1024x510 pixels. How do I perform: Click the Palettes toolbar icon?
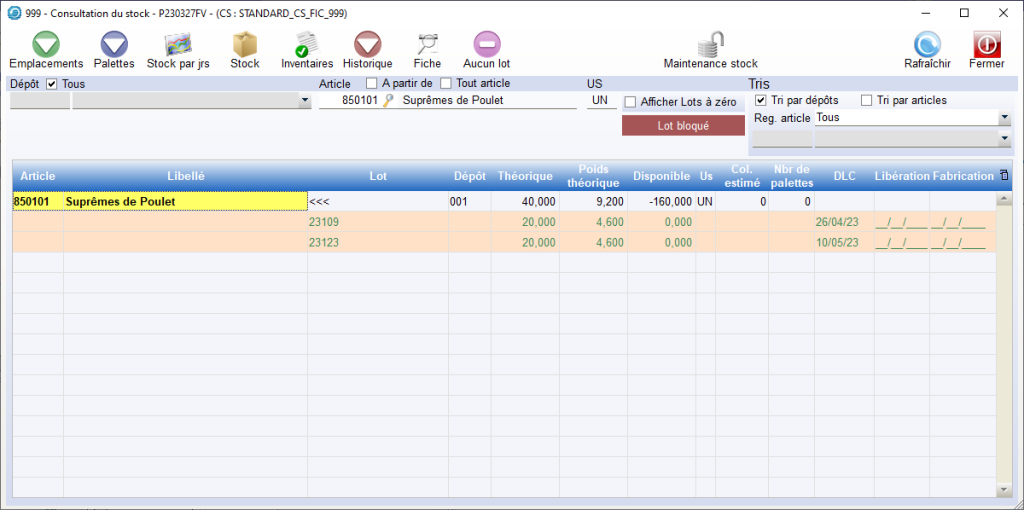pyautogui.click(x=114, y=45)
